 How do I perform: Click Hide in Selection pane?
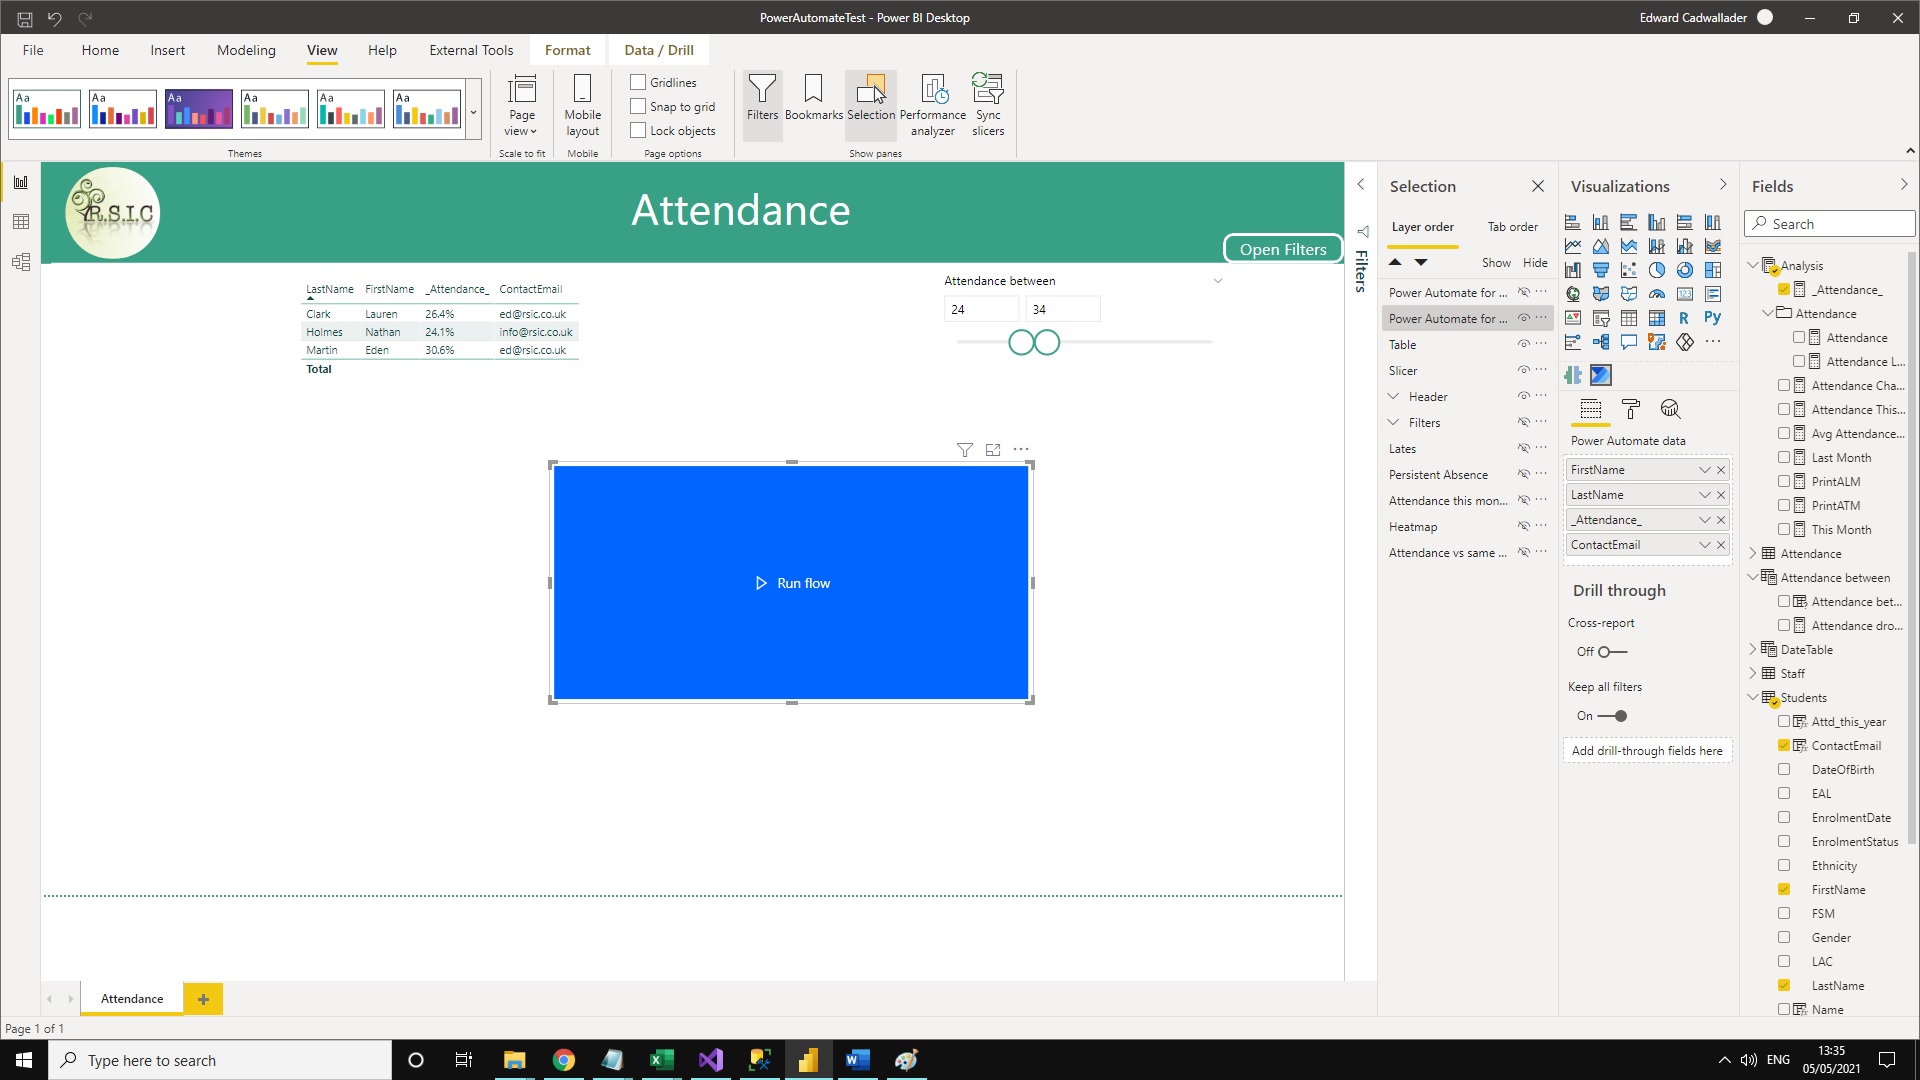[x=1535, y=263]
